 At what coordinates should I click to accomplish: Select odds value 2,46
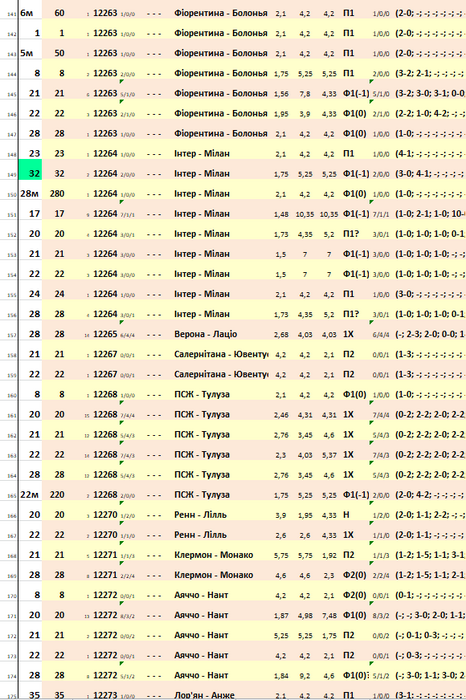coord(281,415)
